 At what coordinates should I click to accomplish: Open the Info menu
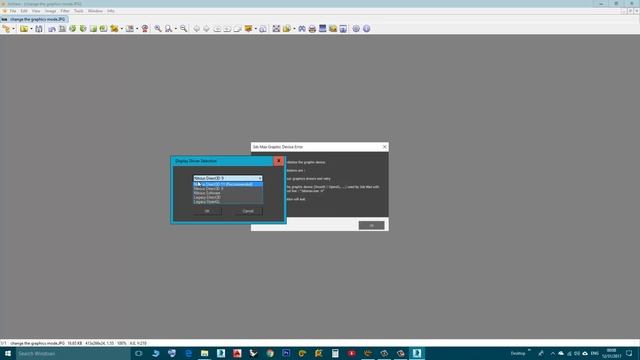point(111,11)
